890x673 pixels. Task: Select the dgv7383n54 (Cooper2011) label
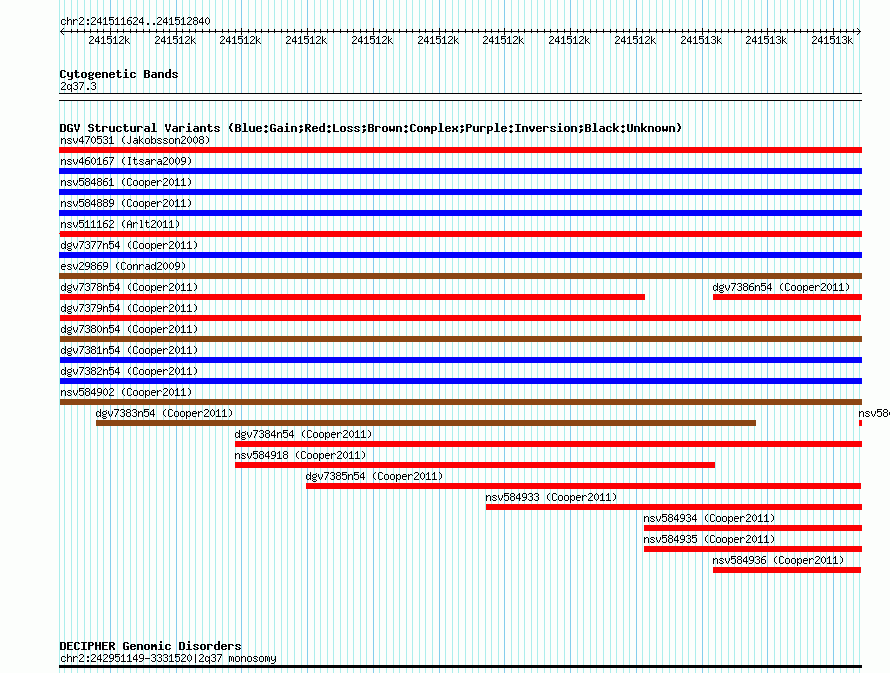point(164,413)
